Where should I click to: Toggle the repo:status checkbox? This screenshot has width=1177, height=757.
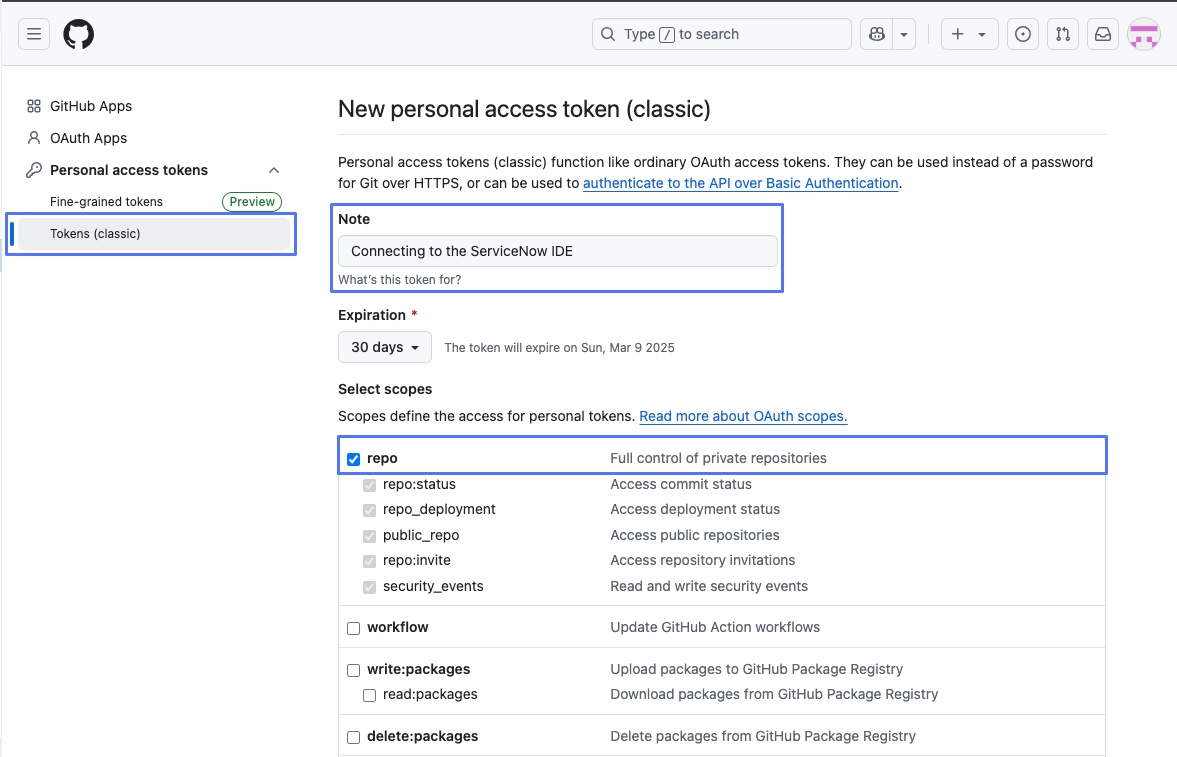(x=369, y=485)
